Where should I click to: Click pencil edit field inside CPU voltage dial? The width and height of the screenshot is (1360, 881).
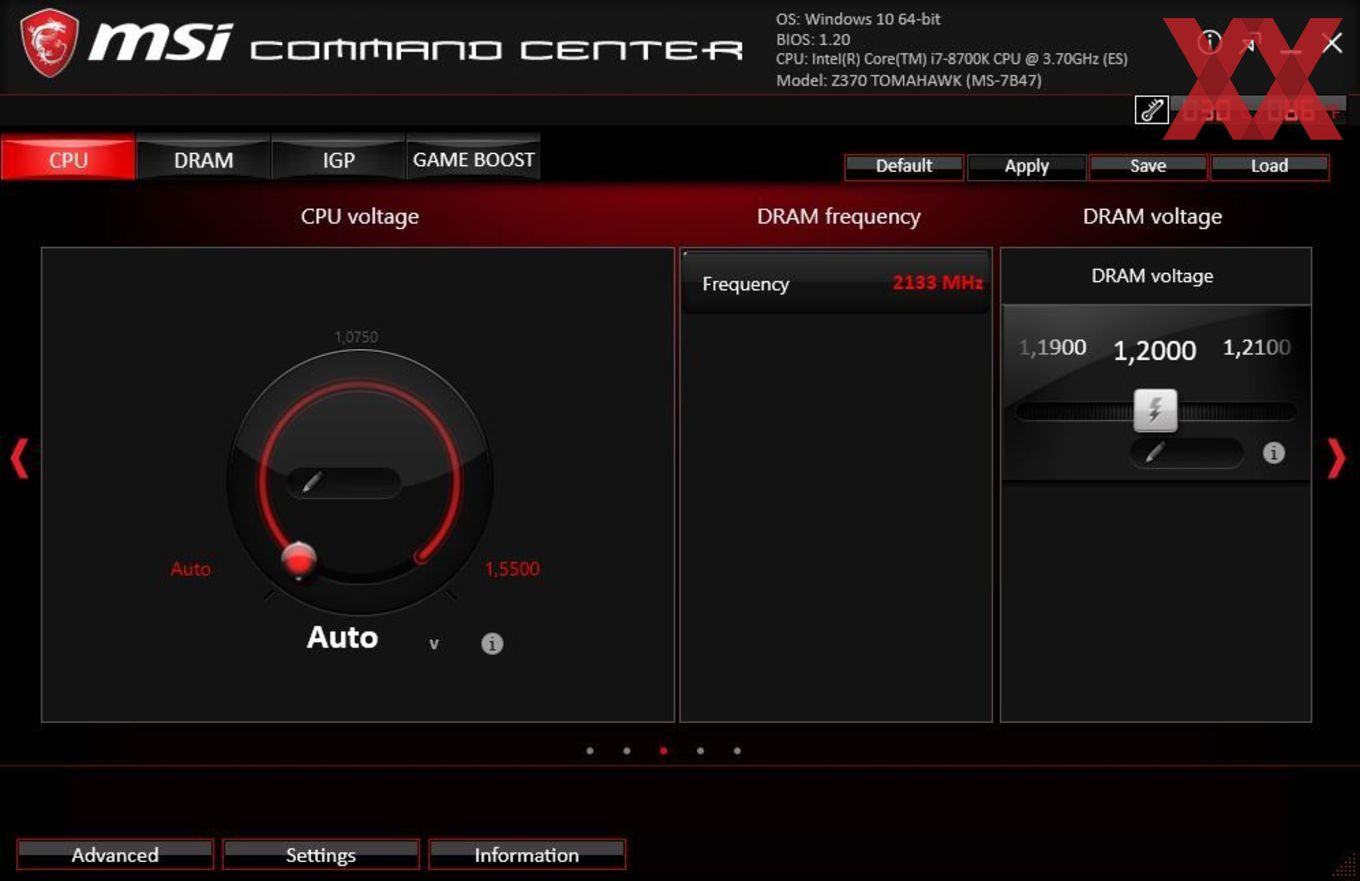pyautogui.click(x=343, y=483)
